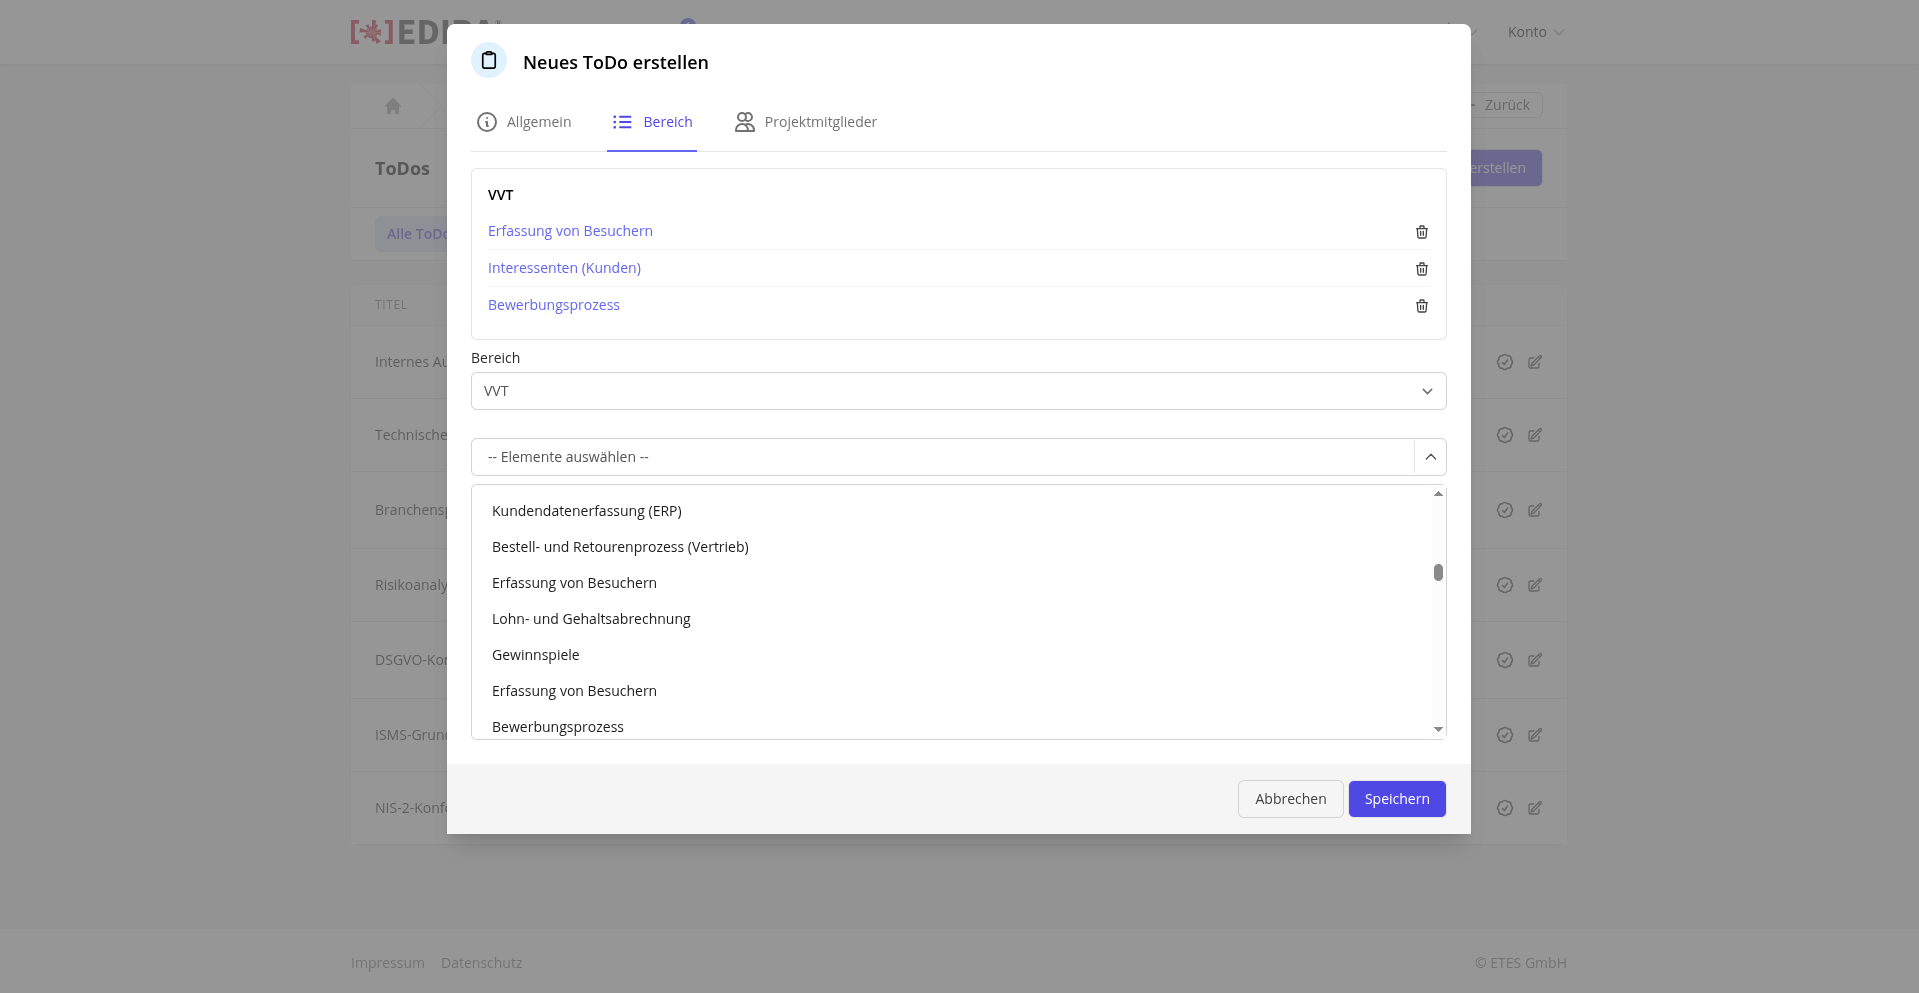Select the Bereich tab
The height and width of the screenshot is (993, 1919).
click(x=652, y=122)
